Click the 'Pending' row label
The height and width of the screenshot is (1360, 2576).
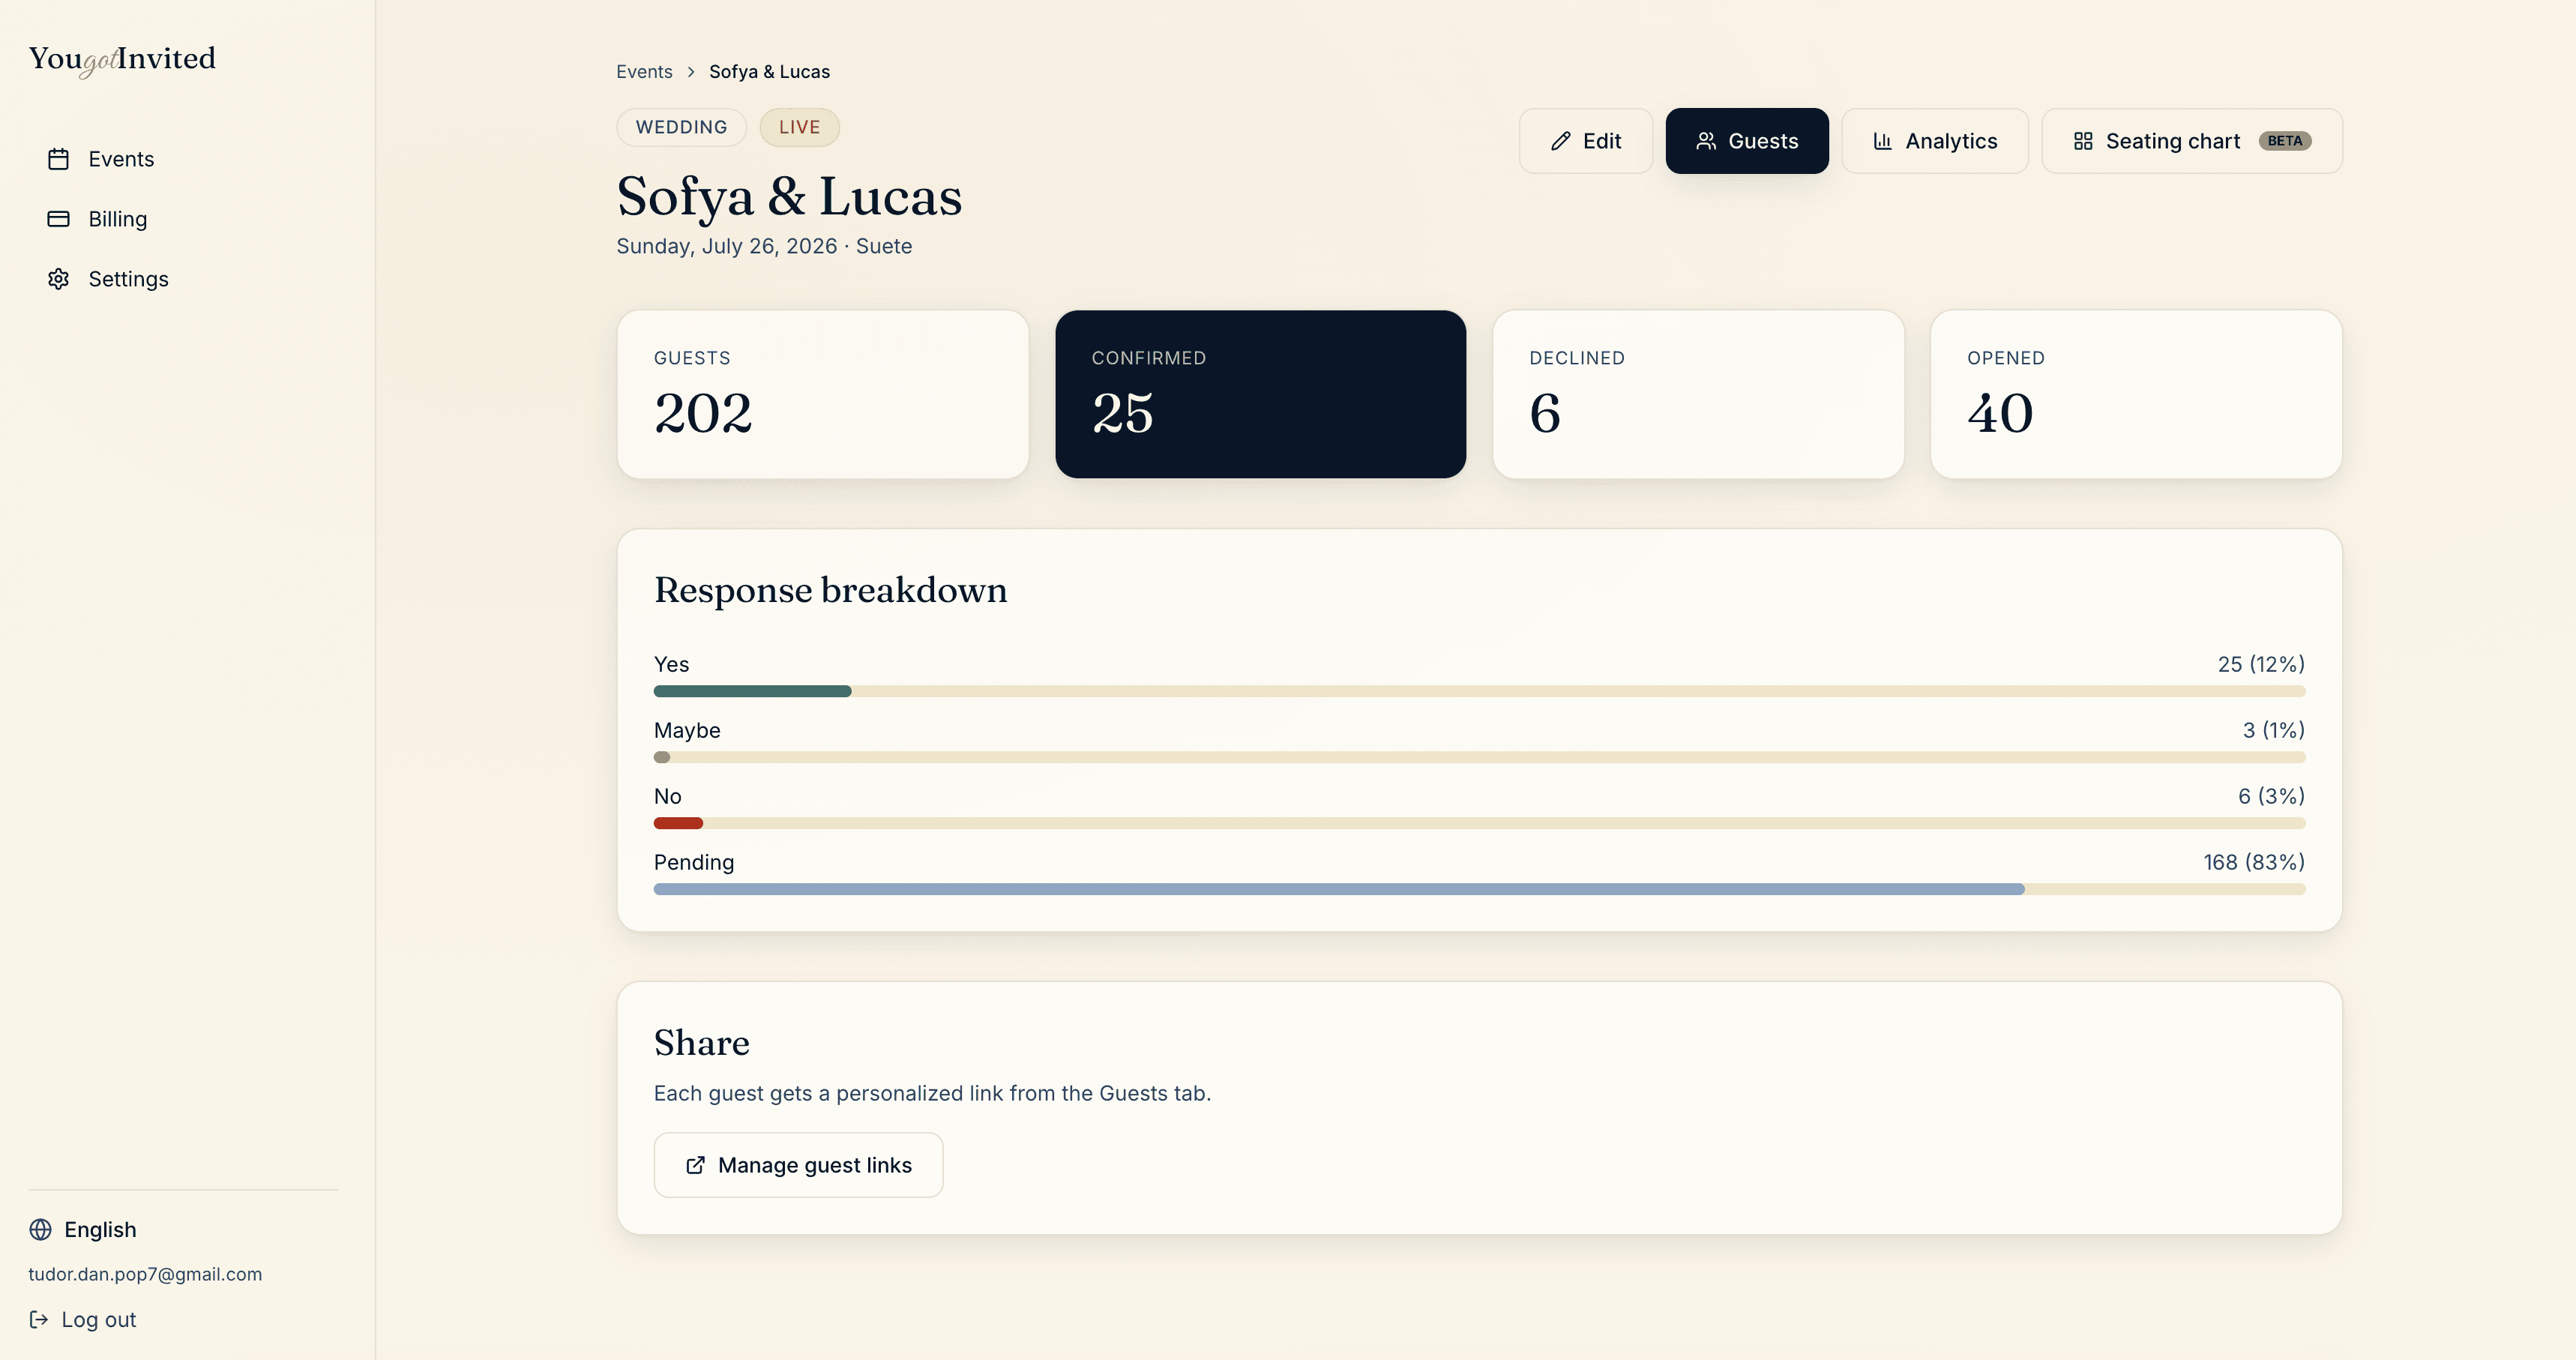click(694, 862)
